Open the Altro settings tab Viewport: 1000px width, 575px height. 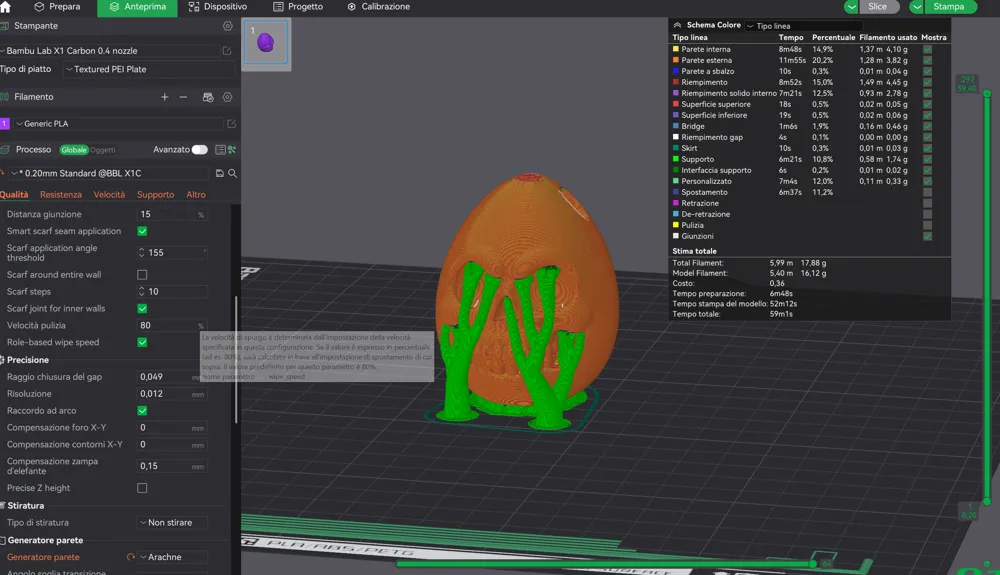[196, 195]
